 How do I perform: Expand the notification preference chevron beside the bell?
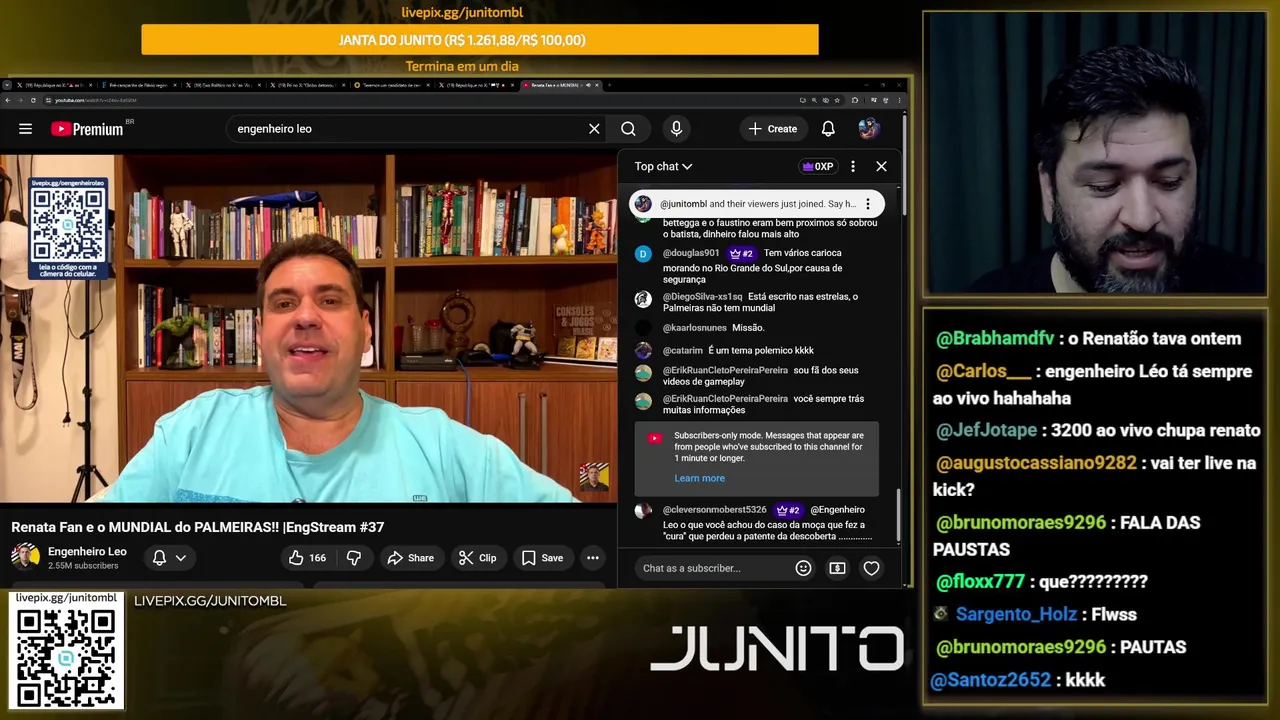pyautogui.click(x=181, y=558)
